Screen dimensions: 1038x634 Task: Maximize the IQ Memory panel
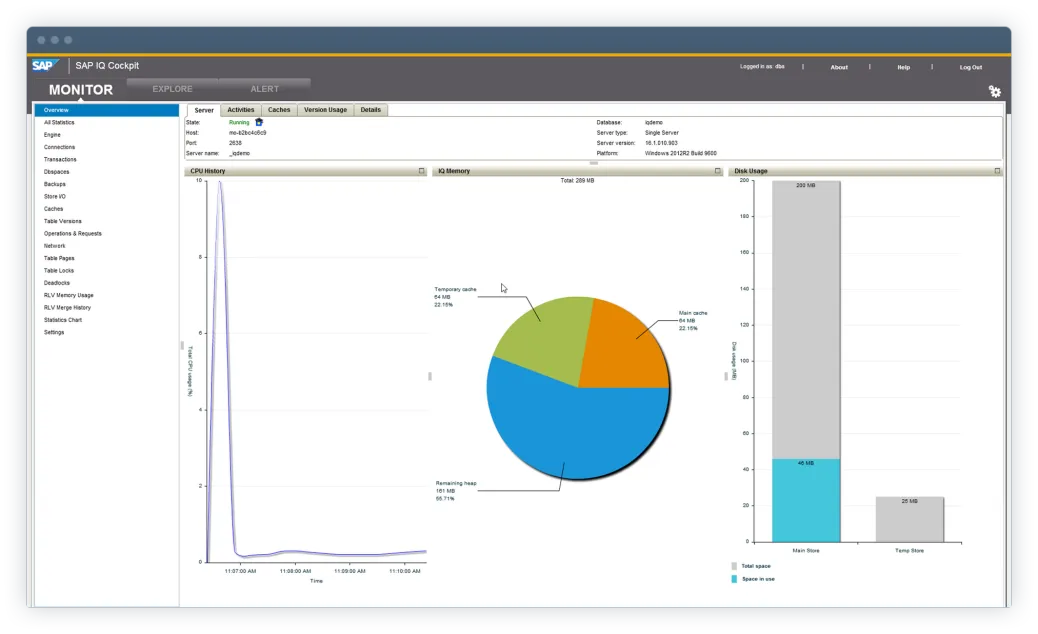click(717, 171)
